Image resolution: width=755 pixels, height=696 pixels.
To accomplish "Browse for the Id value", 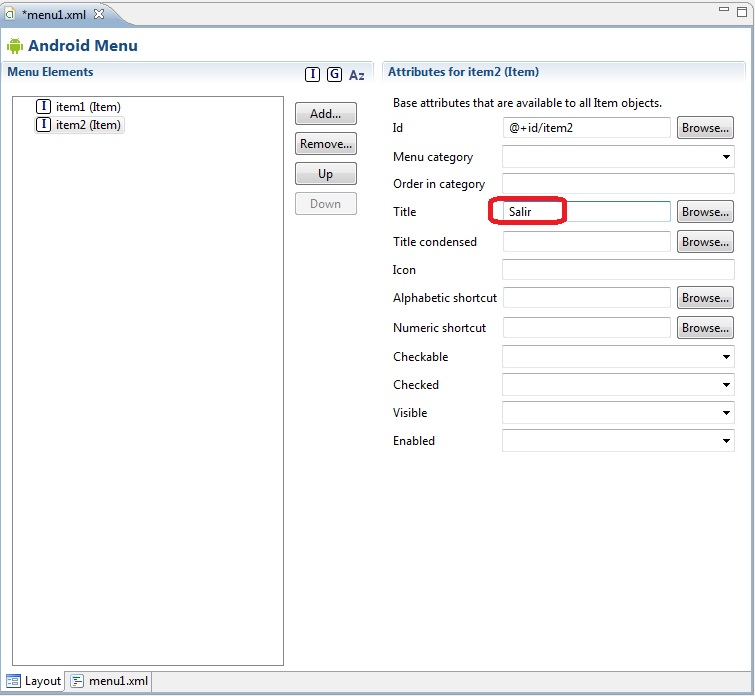I will click(x=705, y=128).
